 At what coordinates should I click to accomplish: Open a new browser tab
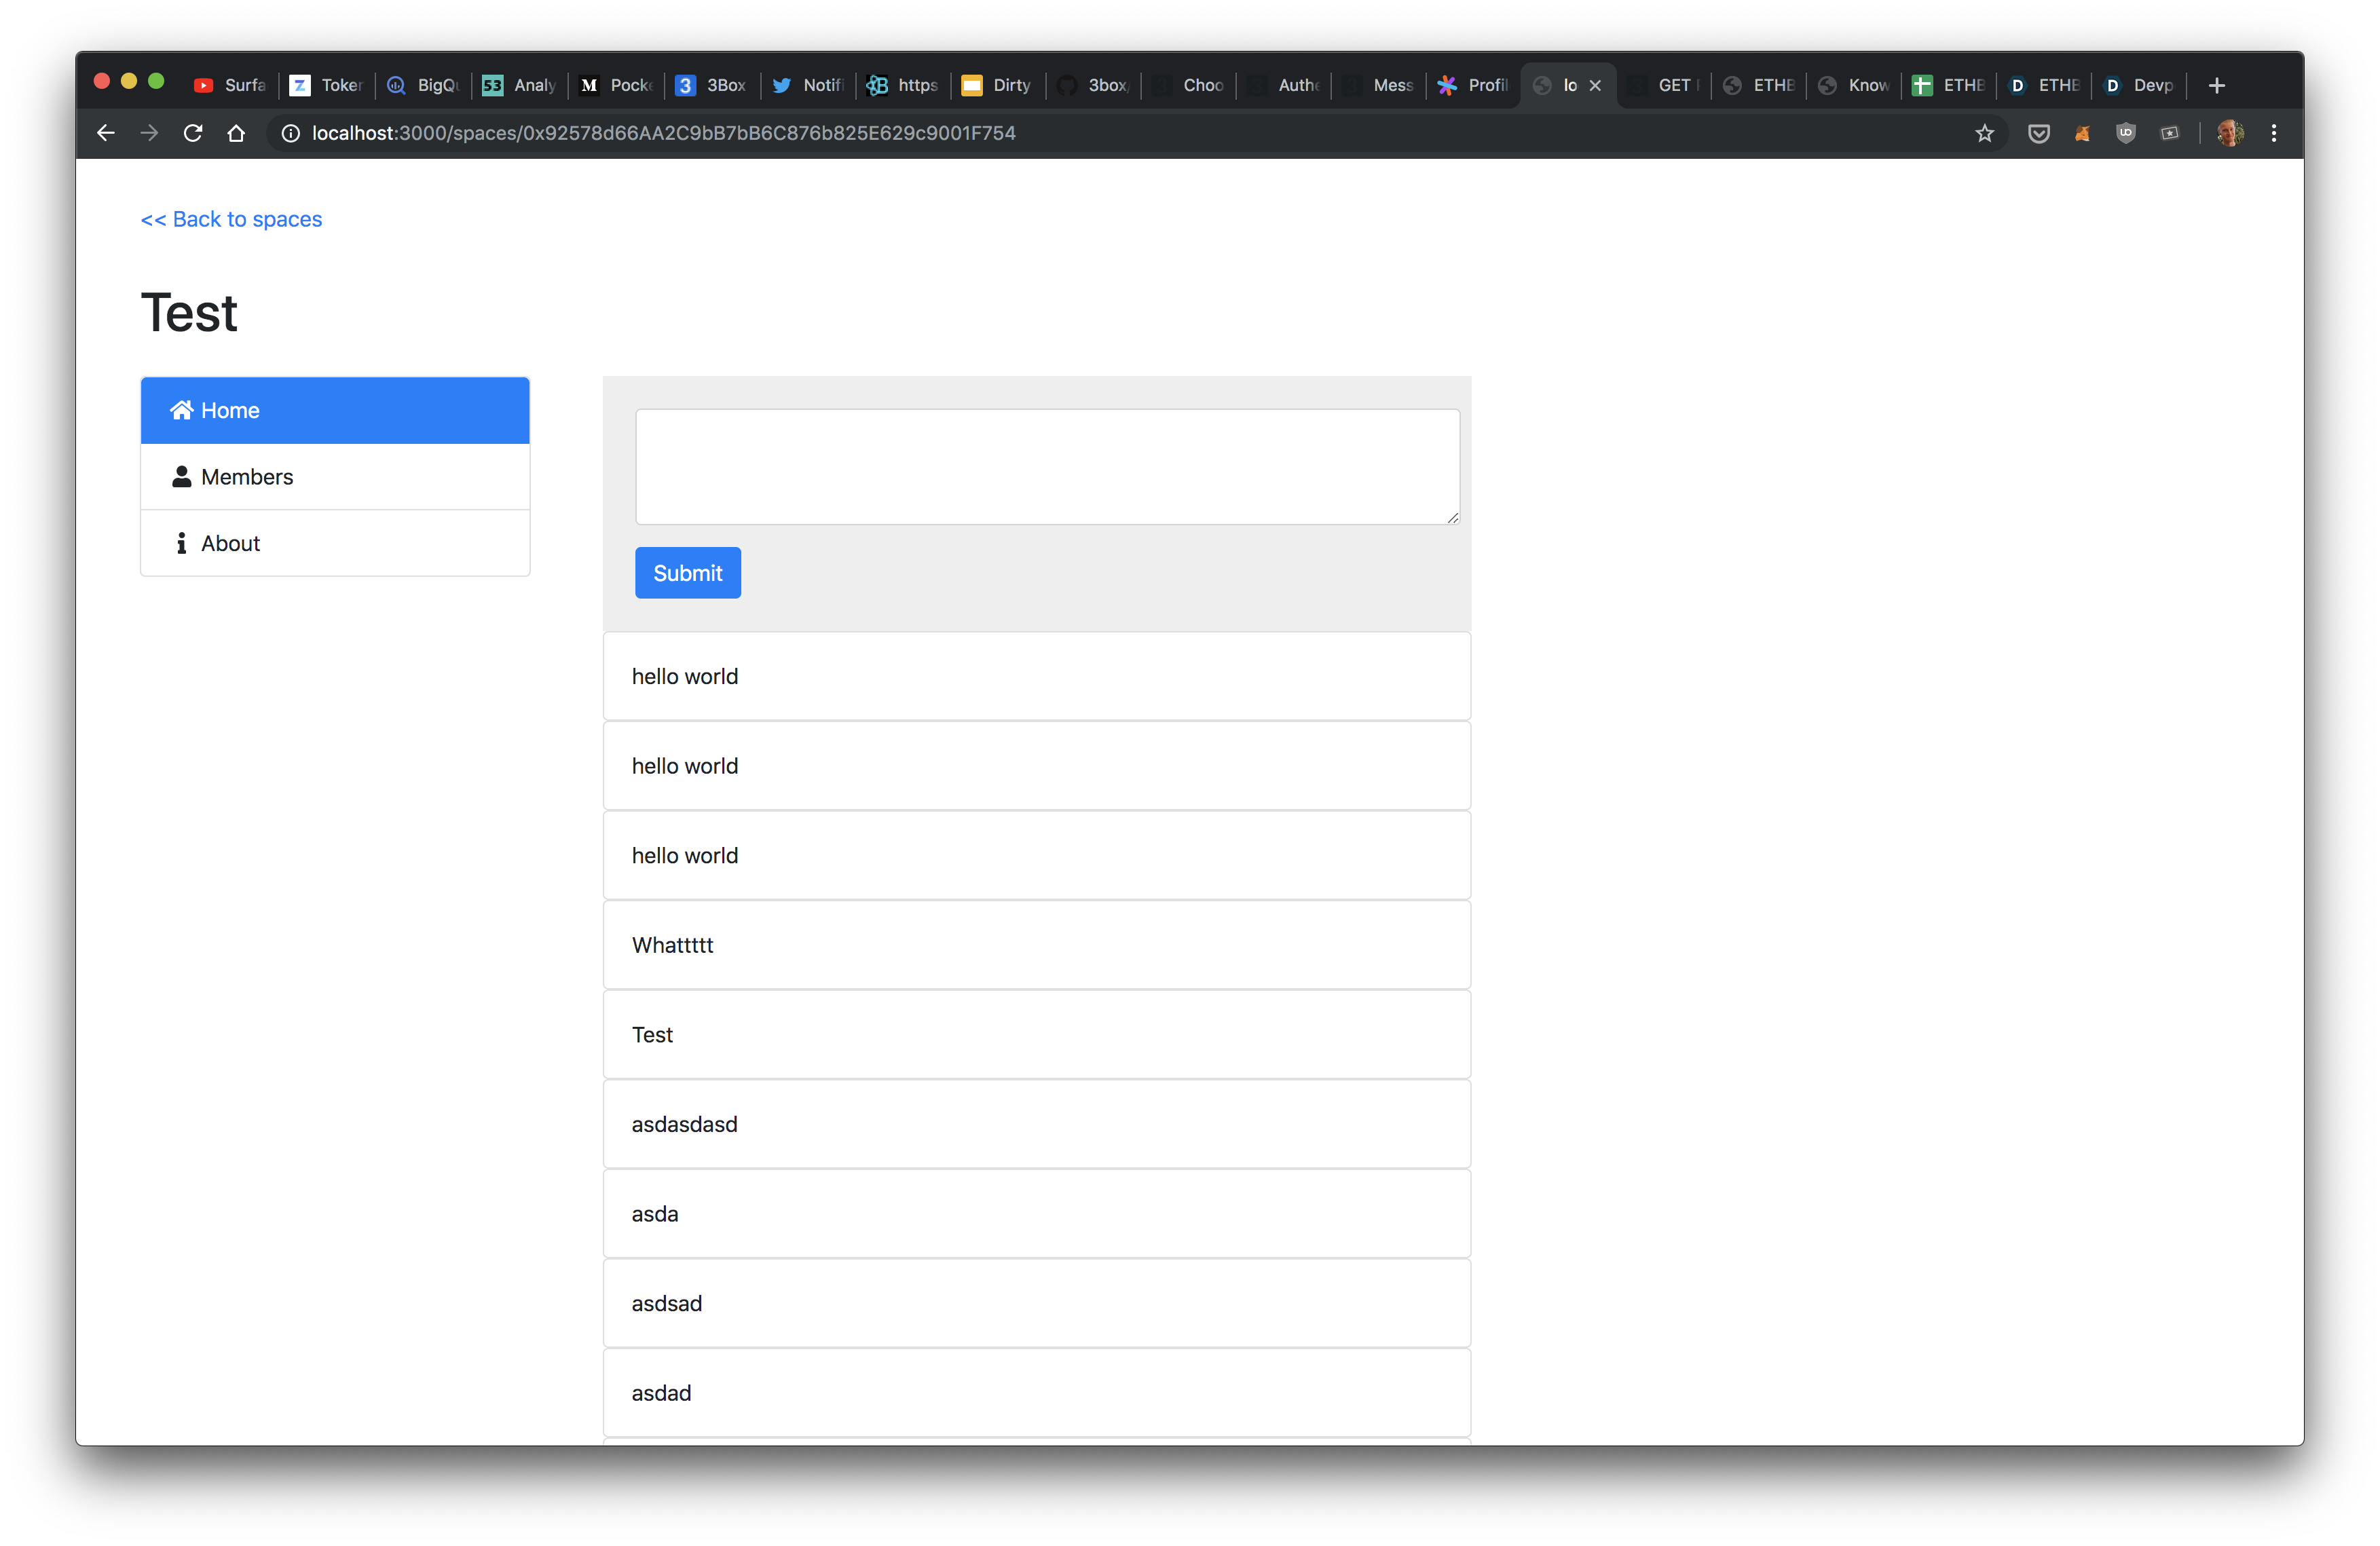2216,86
